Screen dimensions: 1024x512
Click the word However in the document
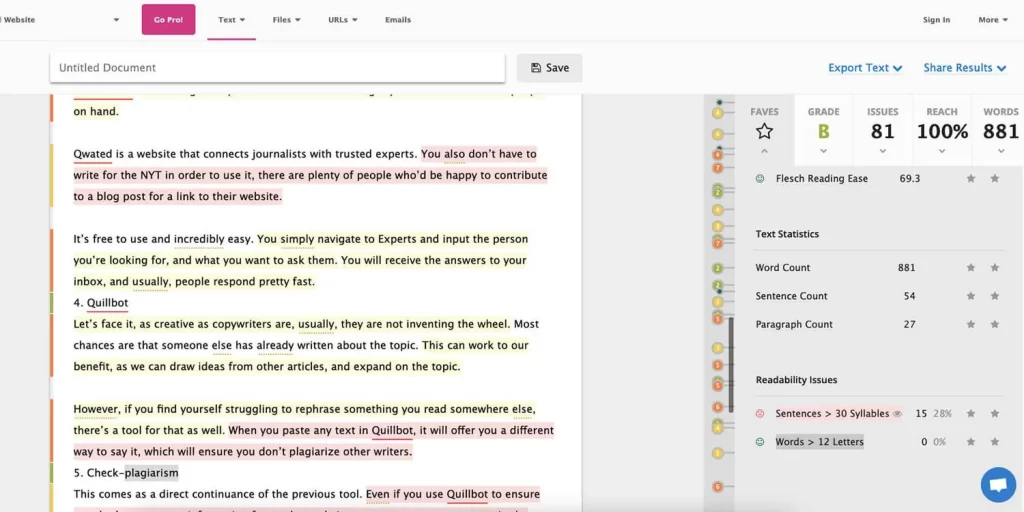[x=95, y=409]
